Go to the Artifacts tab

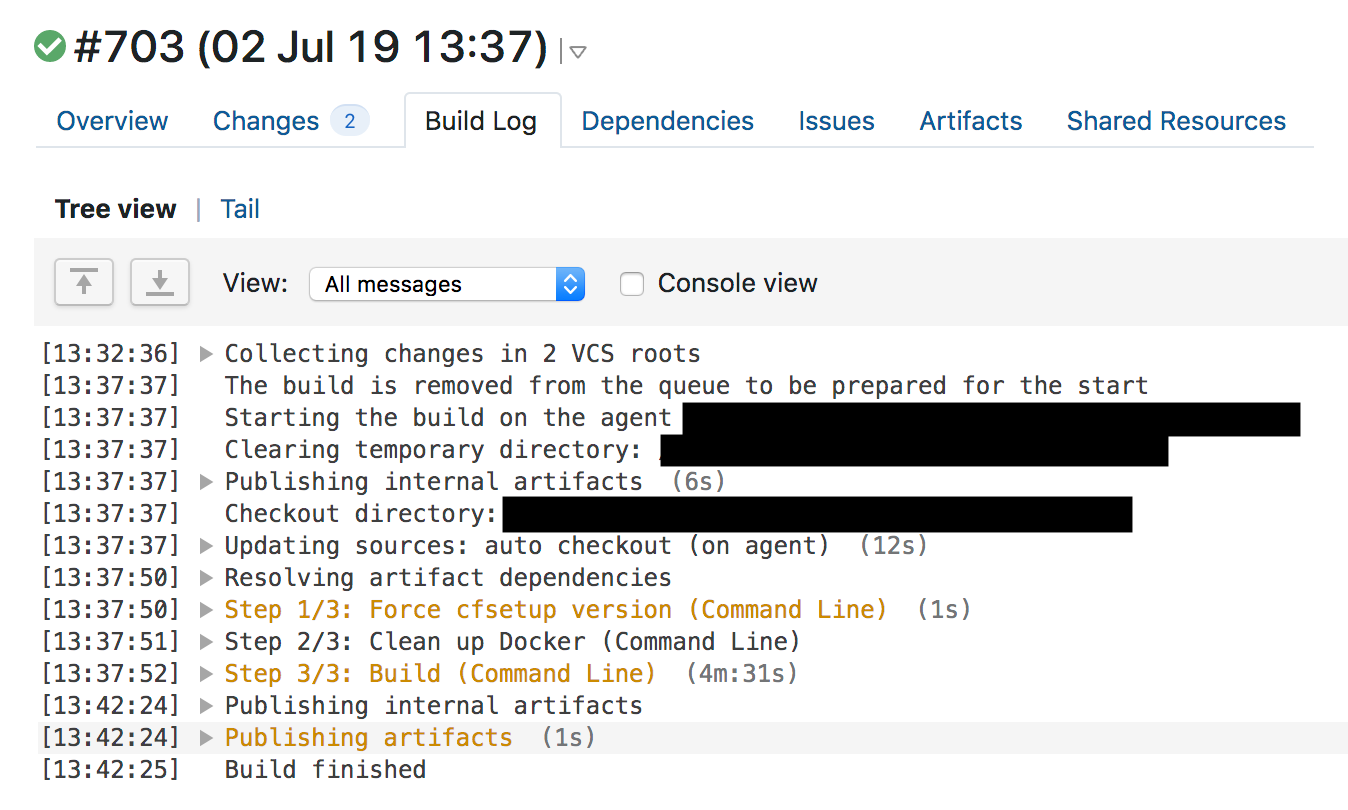coord(971,121)
